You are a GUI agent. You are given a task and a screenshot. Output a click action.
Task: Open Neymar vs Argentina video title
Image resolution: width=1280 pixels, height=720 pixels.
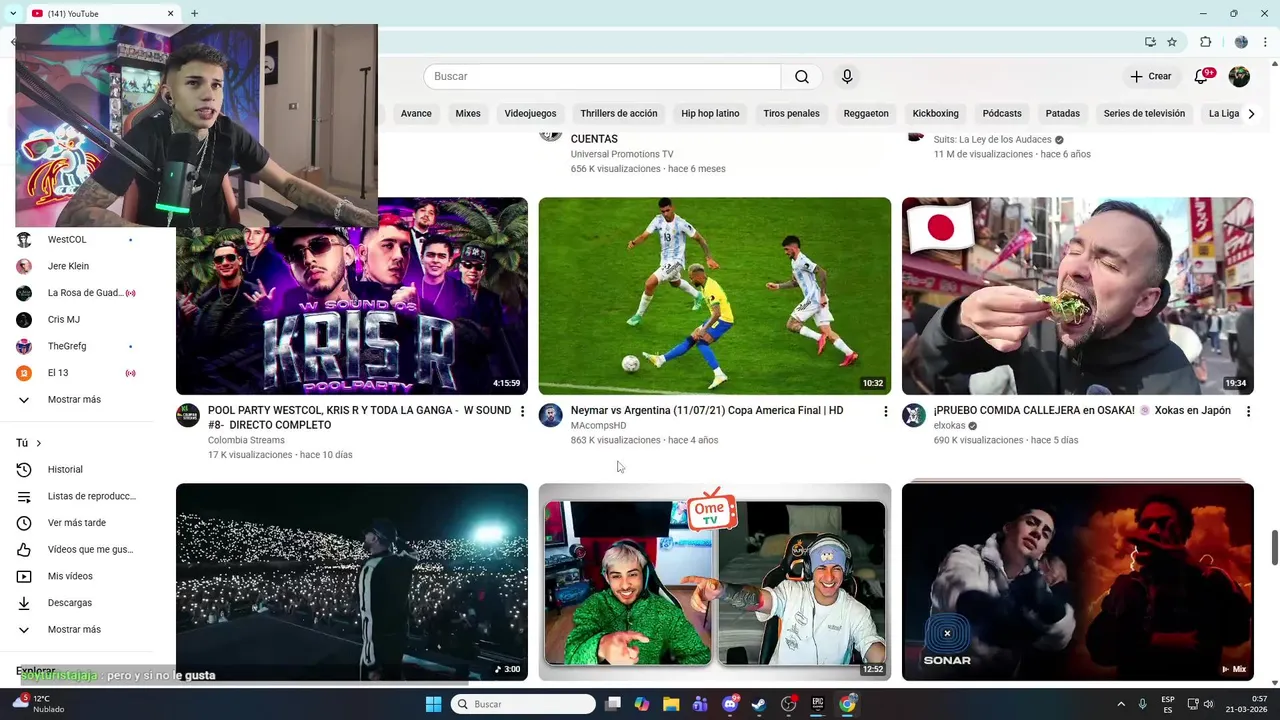(x=707, y=411)
